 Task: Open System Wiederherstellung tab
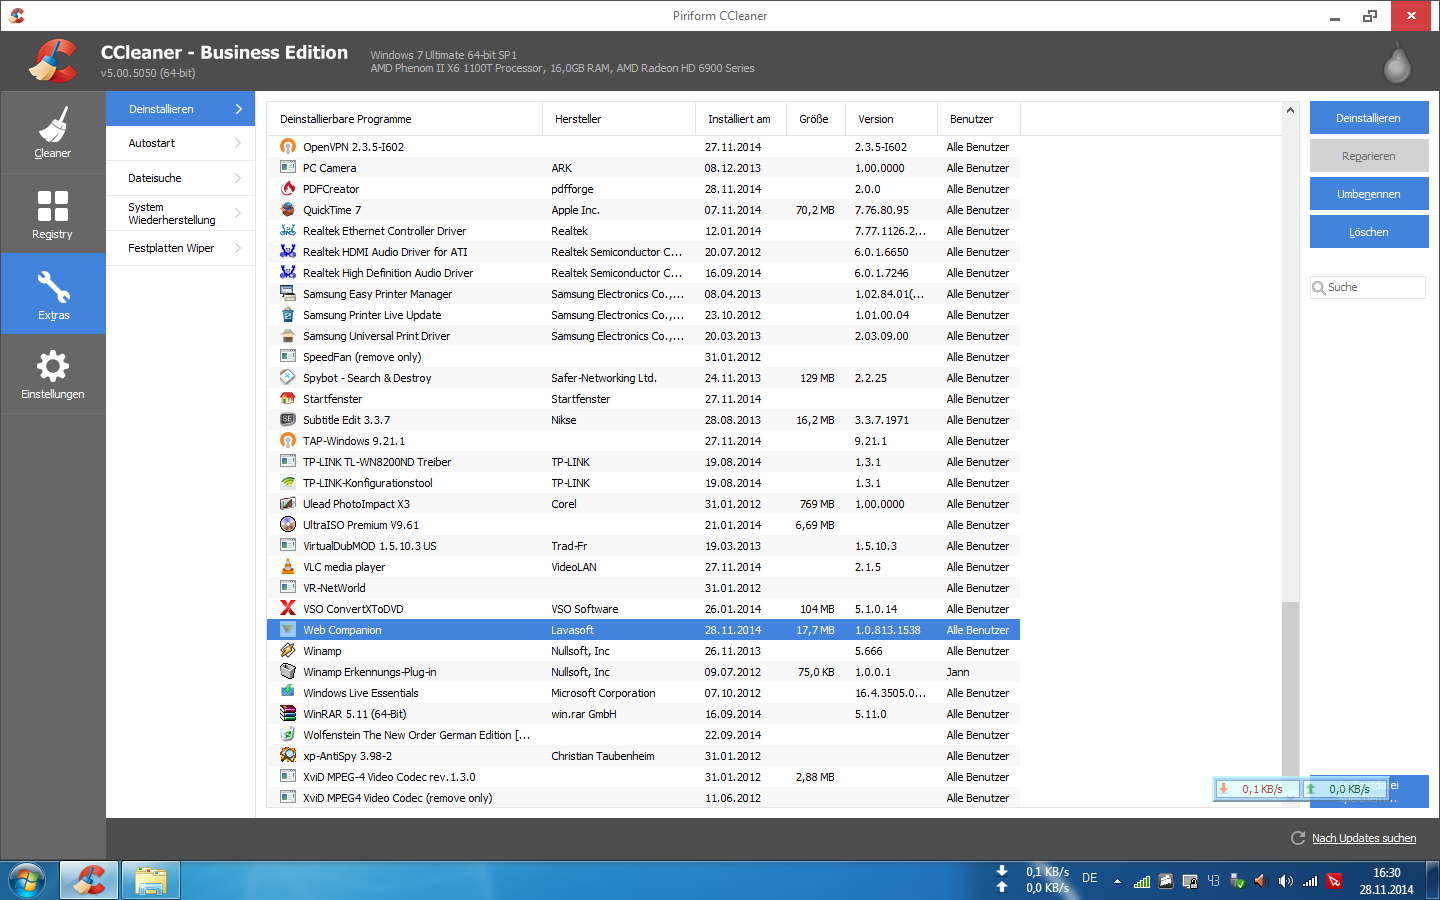pyautogui.click(x=180, y=213)
